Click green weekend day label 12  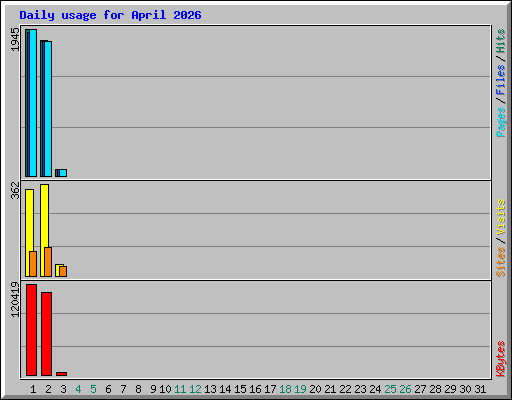(x=195, y=389)
